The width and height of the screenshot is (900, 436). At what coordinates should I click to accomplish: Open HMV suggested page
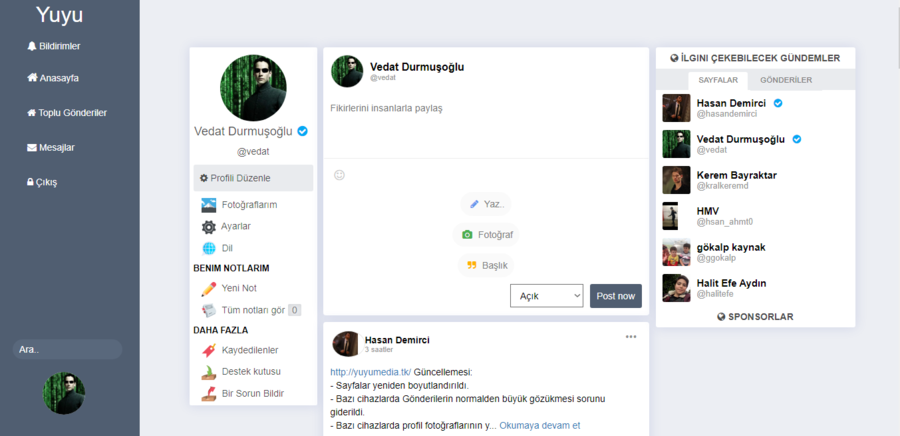point(708,211)
